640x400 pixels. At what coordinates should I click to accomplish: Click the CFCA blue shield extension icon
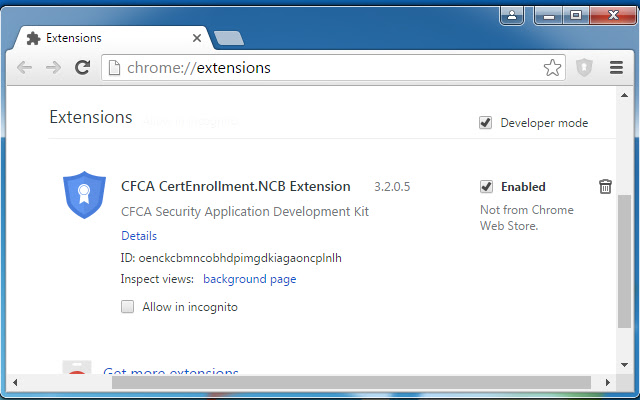coord(84,195)
